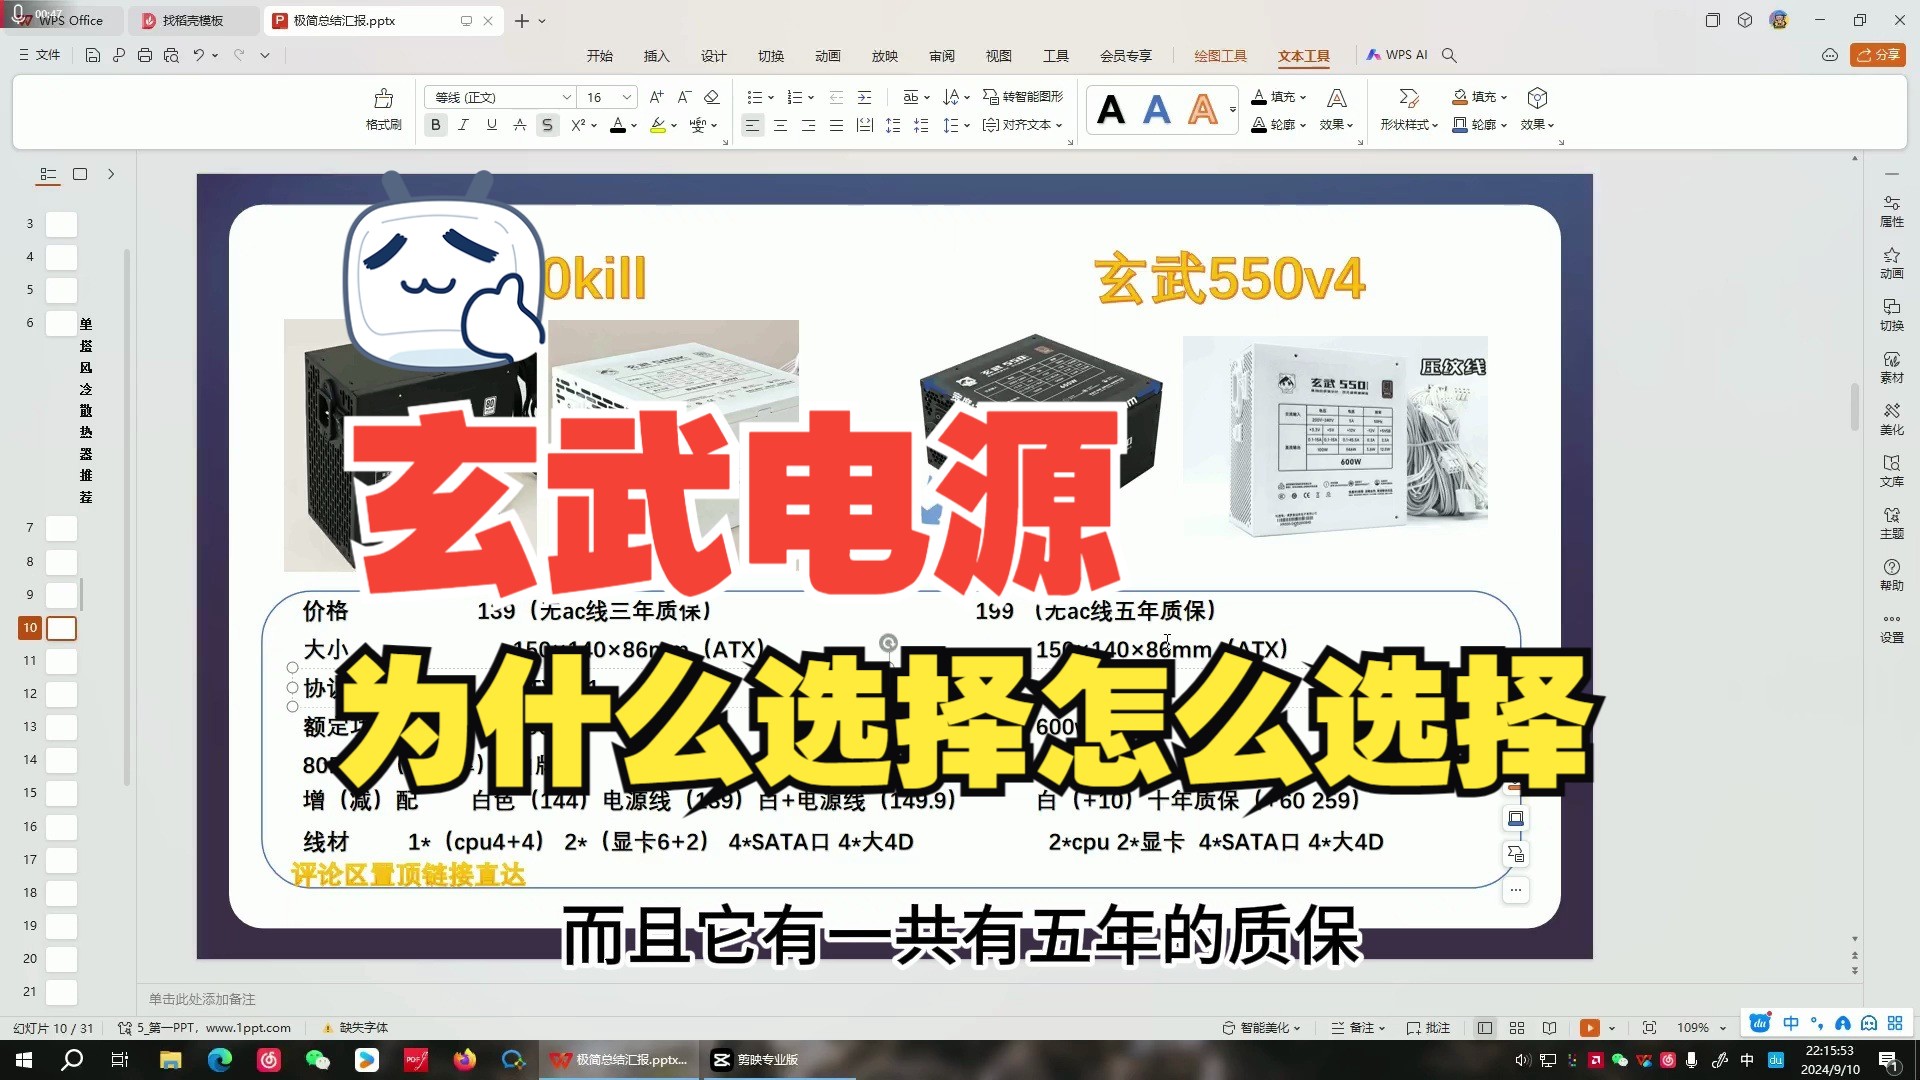Switch to the Animation (动画) tab
The width and height of the screenshot is (1920, 1080).
(828, 56)
